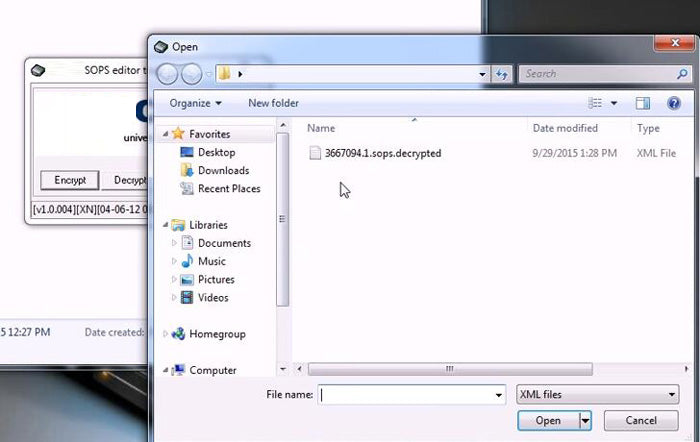Open the address bar history dropdown arrow

pyautogui.click(x=482, y=74)
